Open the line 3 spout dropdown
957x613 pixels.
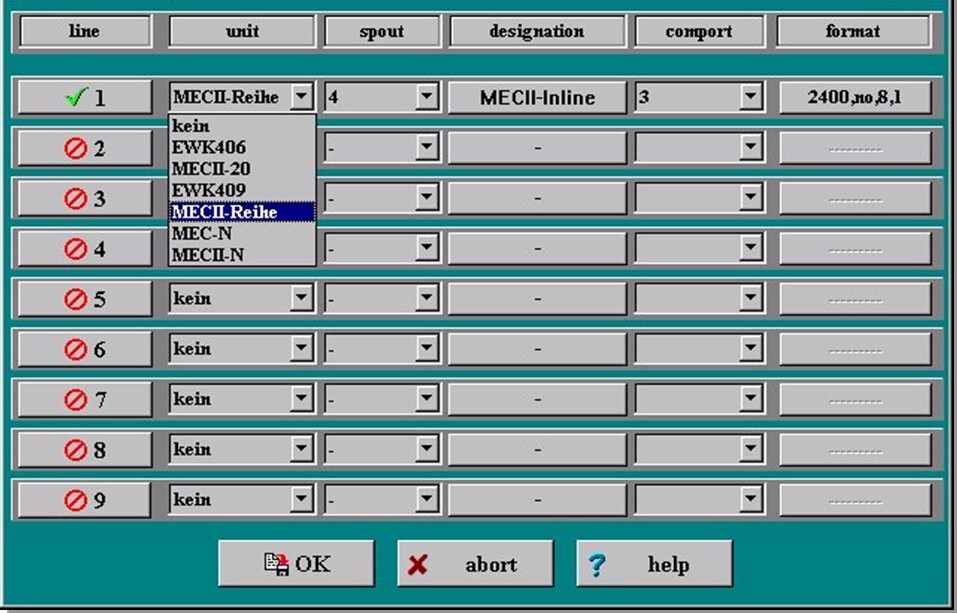(x=427, y=198)
